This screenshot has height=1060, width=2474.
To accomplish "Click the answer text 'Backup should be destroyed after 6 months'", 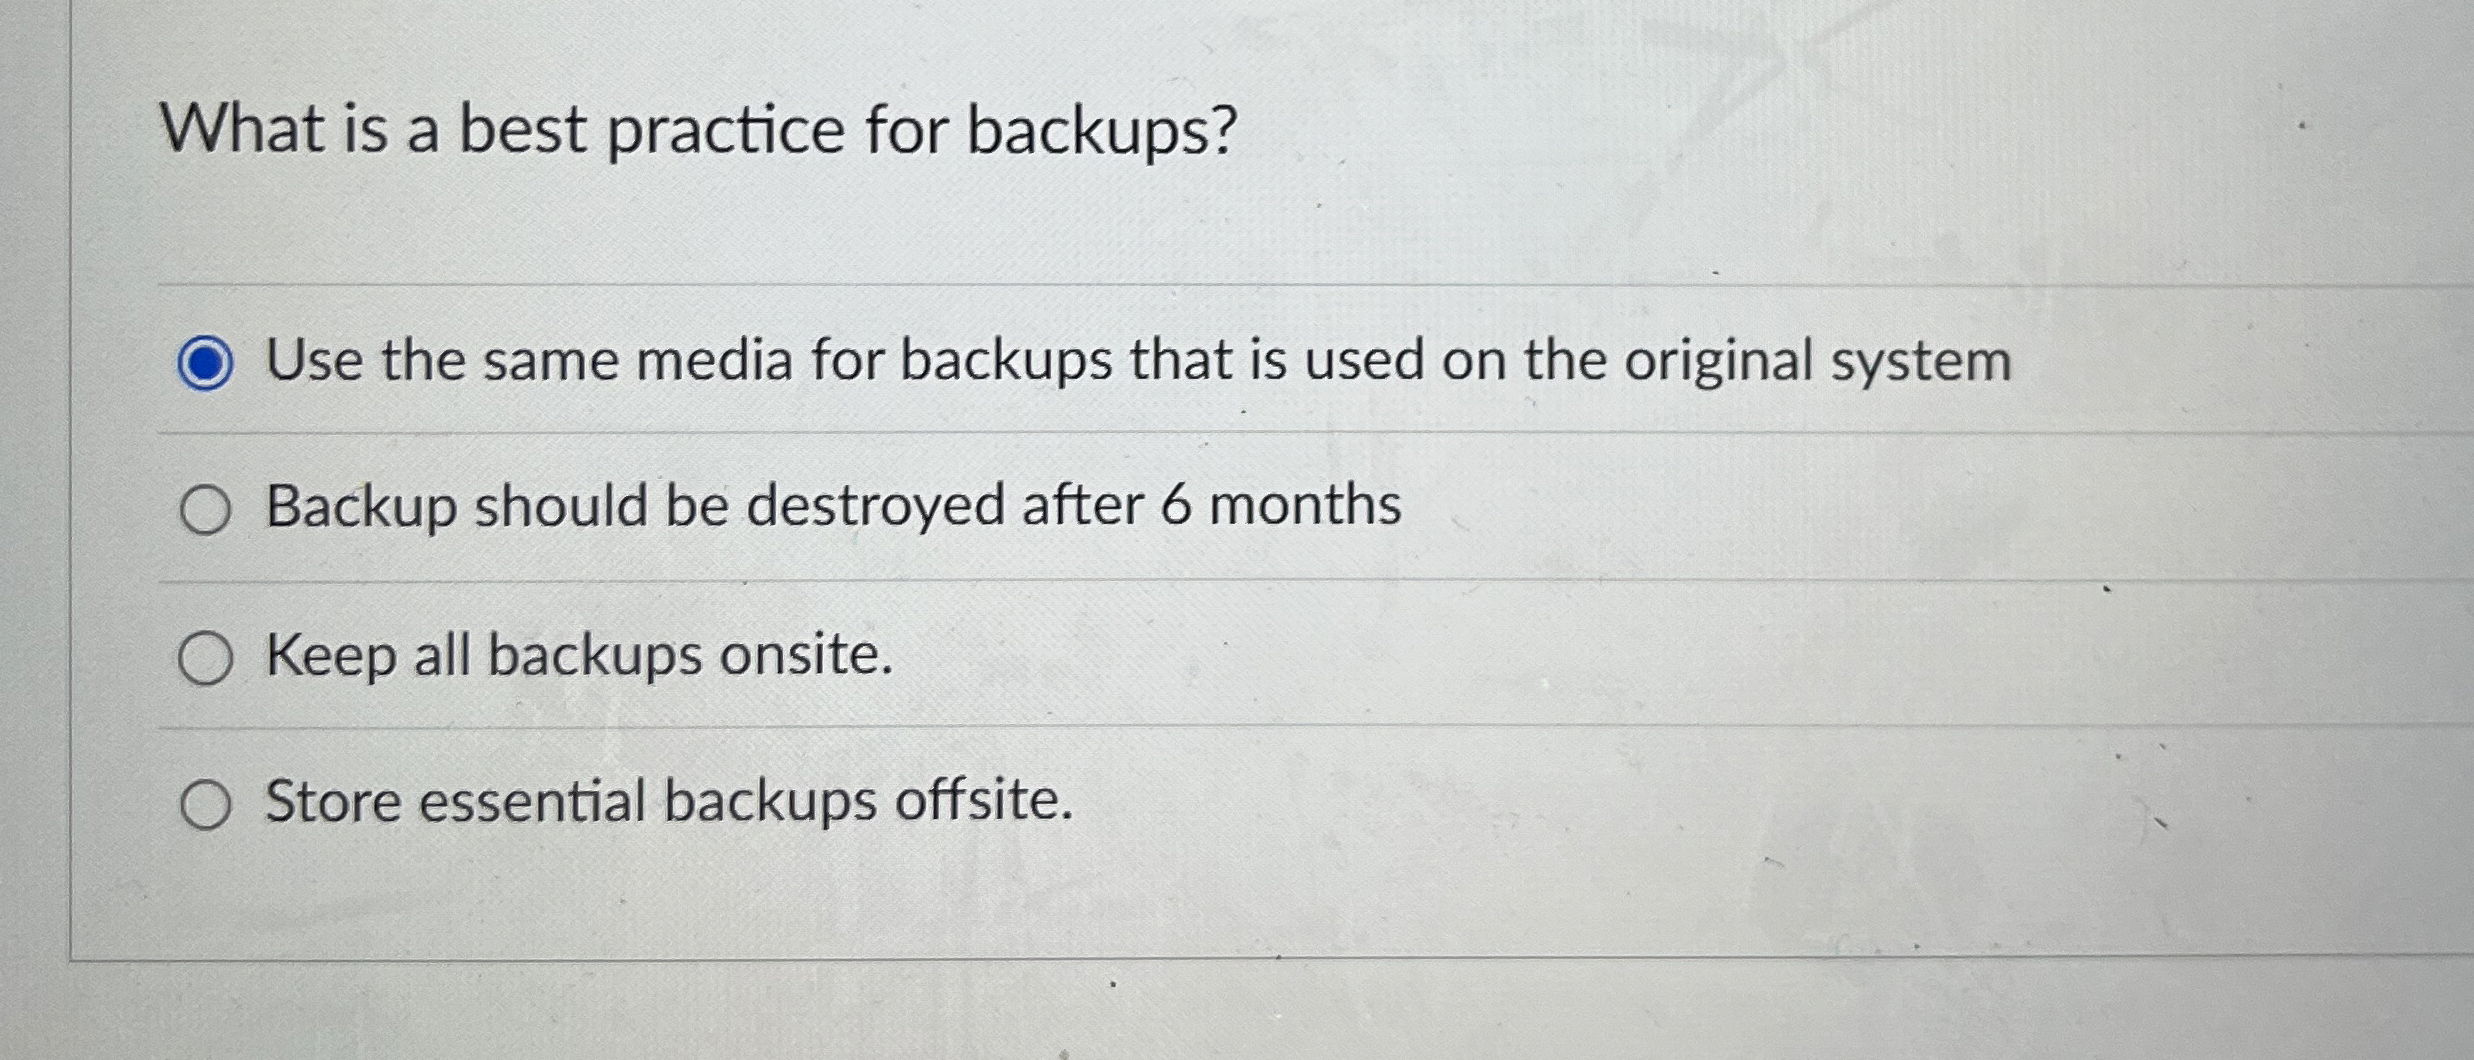I will [830, 509].
